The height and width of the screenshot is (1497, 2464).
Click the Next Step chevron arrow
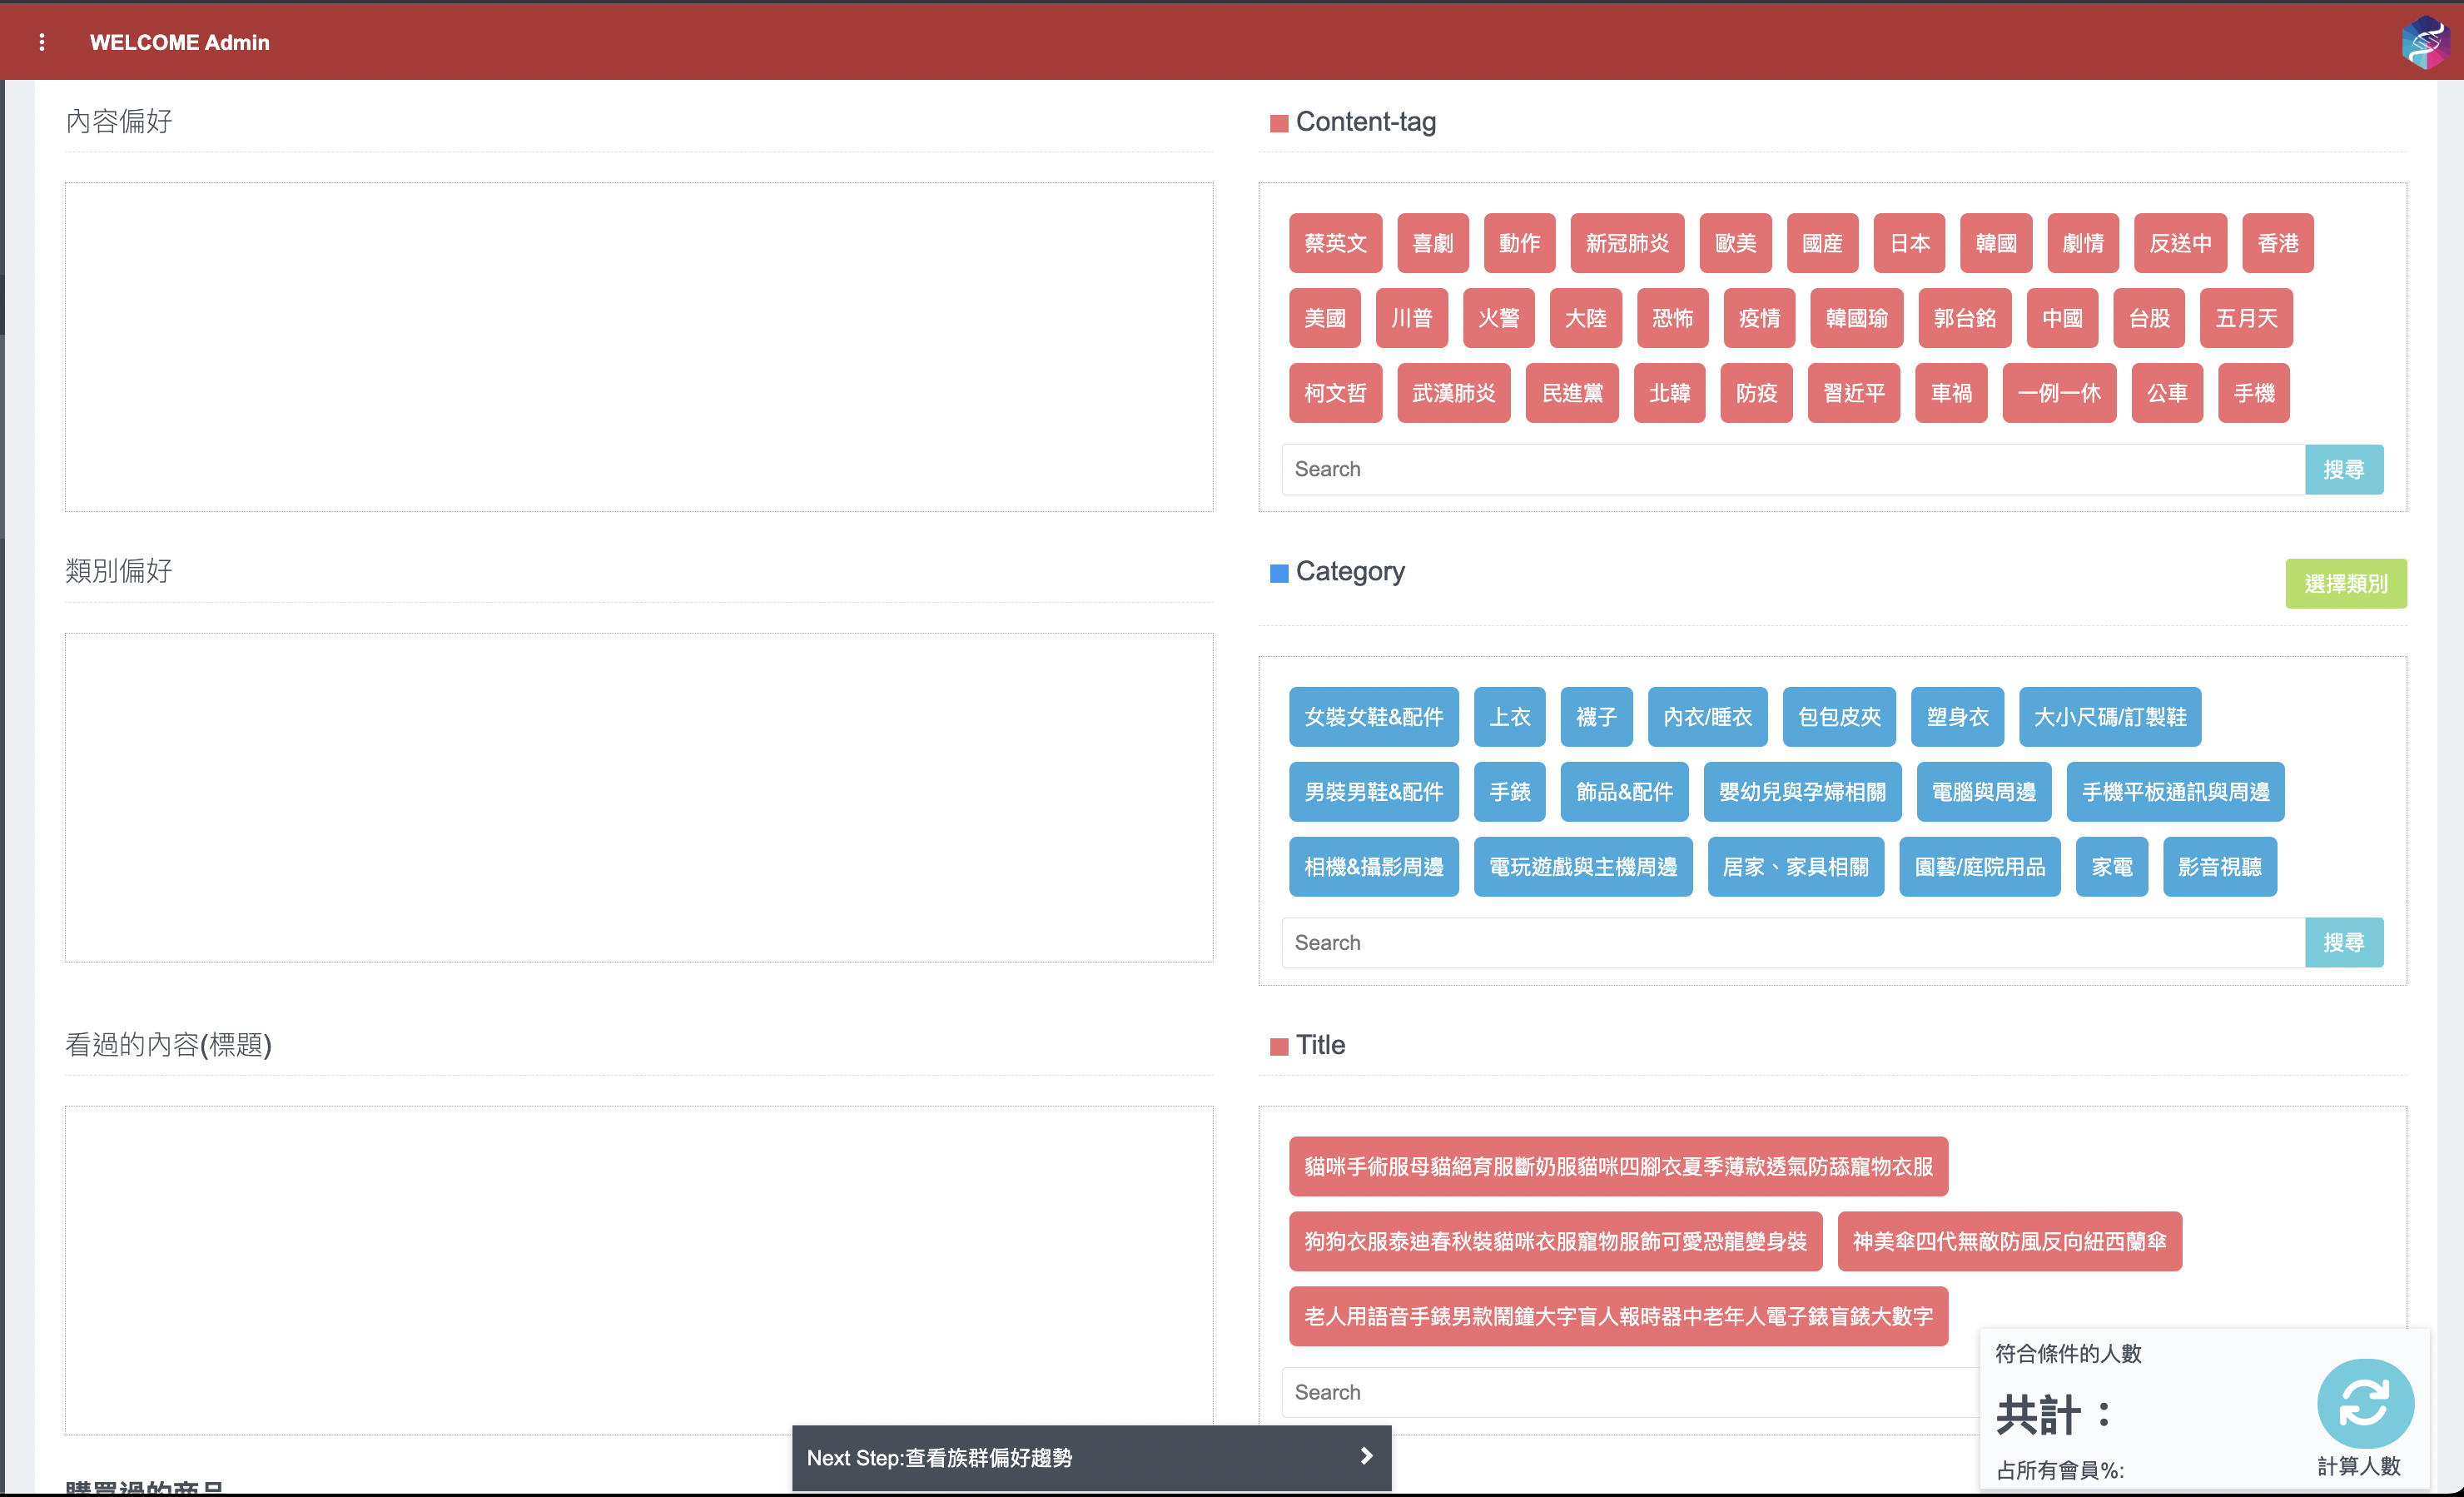pyautogui.click(x=1366, y=1456)
